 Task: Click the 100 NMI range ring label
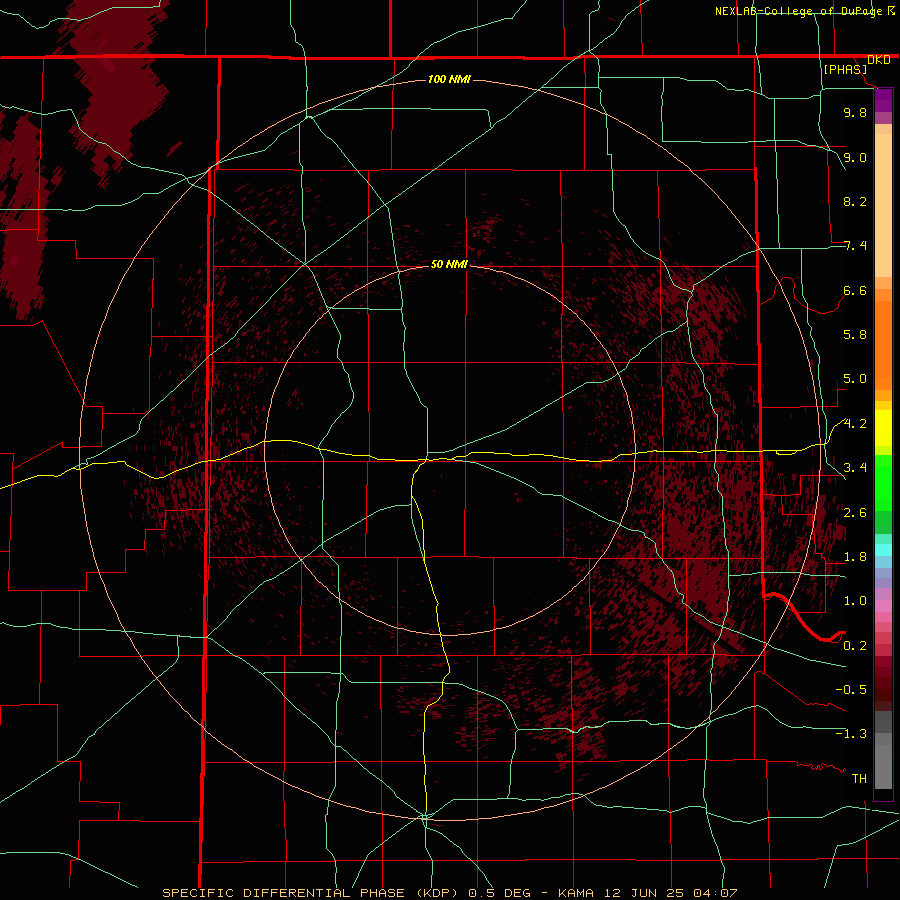click(449, 79)
